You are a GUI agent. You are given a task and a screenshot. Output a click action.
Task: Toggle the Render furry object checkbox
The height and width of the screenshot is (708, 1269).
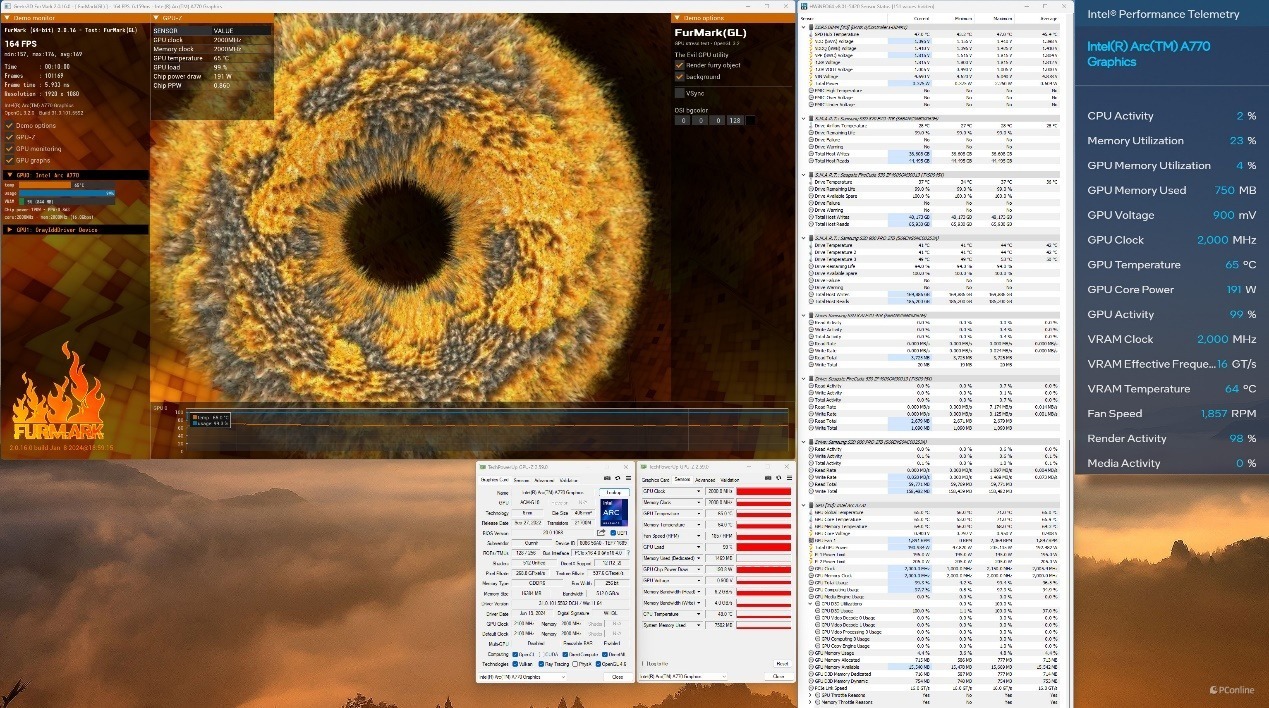[x=679, y=65]
